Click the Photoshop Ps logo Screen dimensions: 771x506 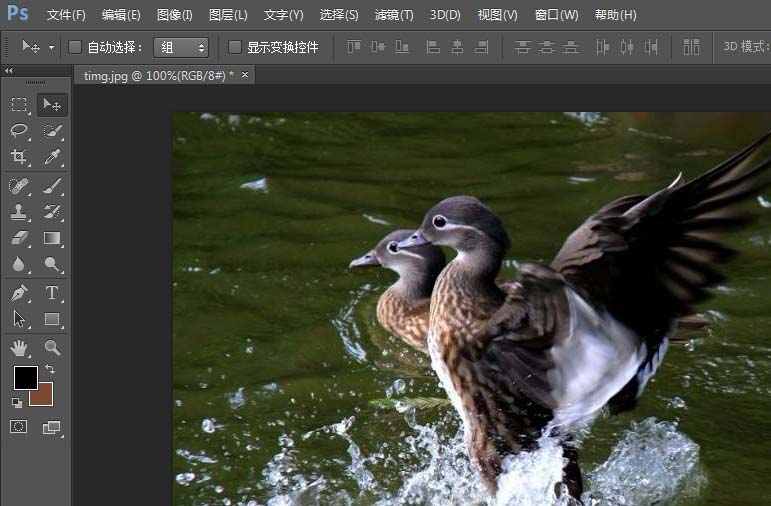pyautogui.click(x=18, y=13)
